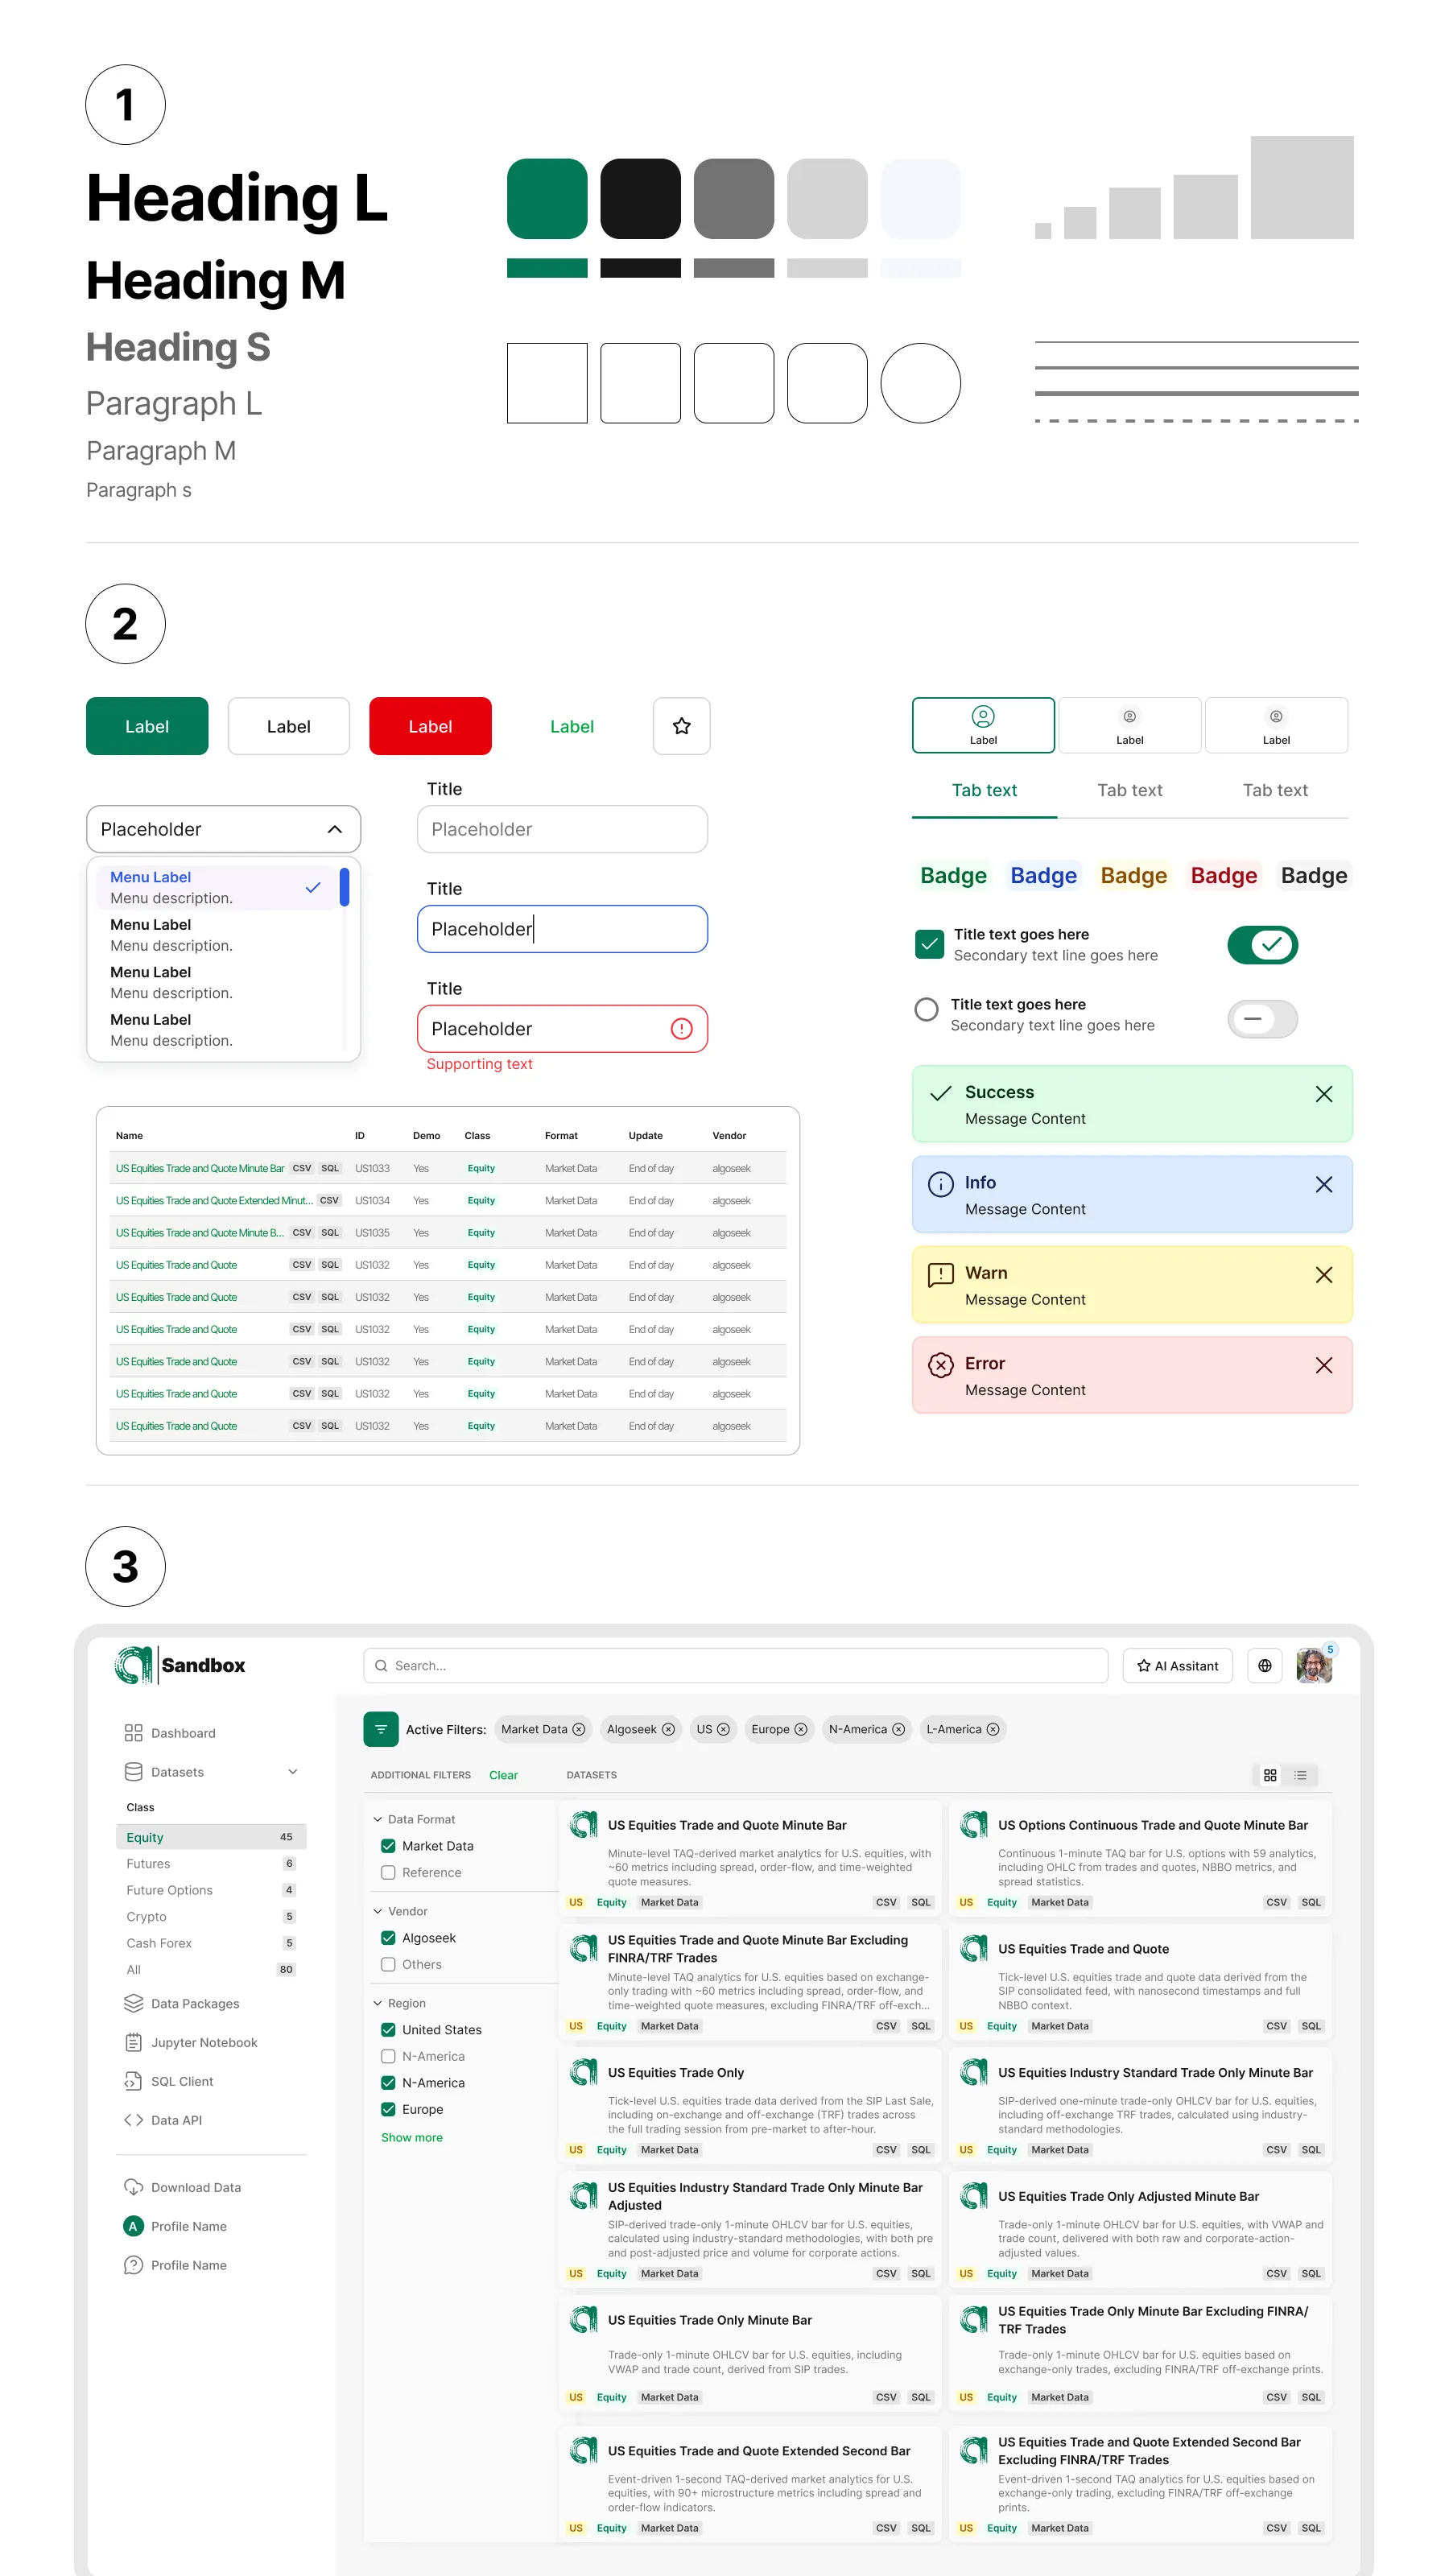Viewport: 1449px width, 2576px height.
Task: Select the unselected radio button option
Action: [x=926, y=1009]
